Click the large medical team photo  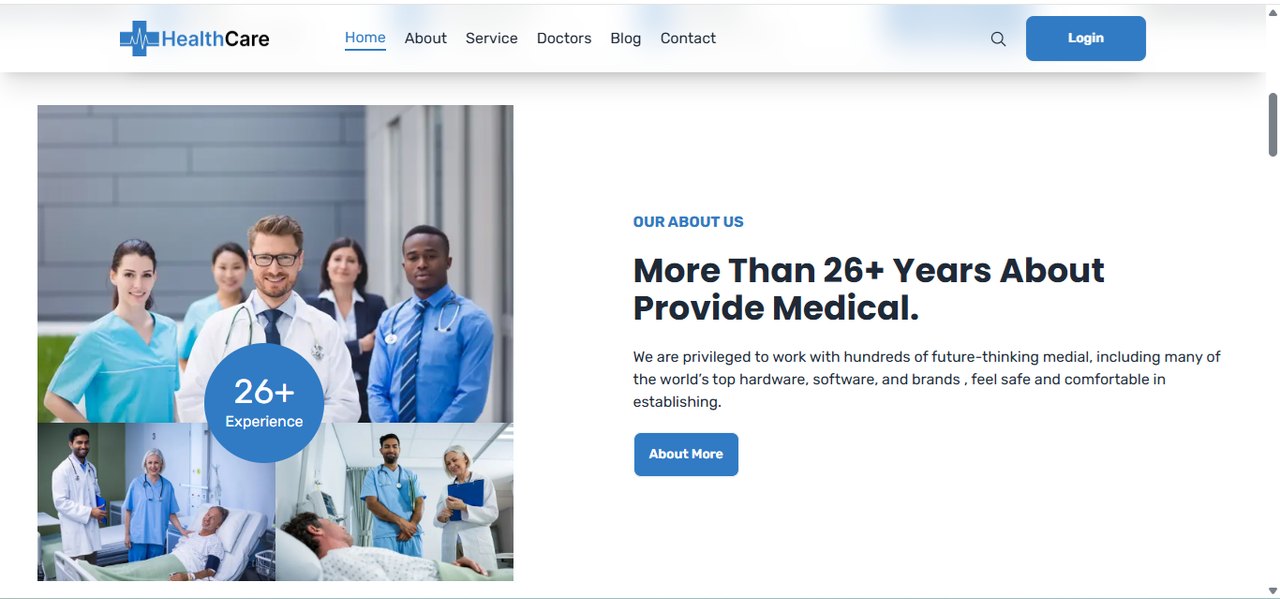[x=275, y=263]
